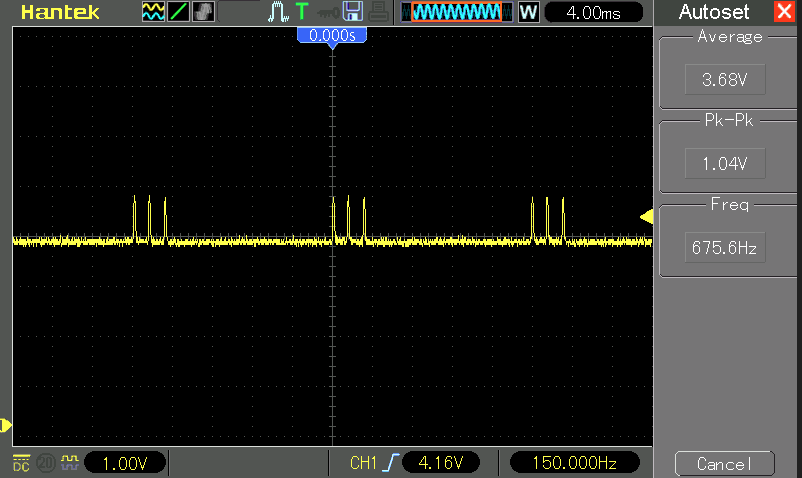Click the DC coupling indicator

click(20, 462)
